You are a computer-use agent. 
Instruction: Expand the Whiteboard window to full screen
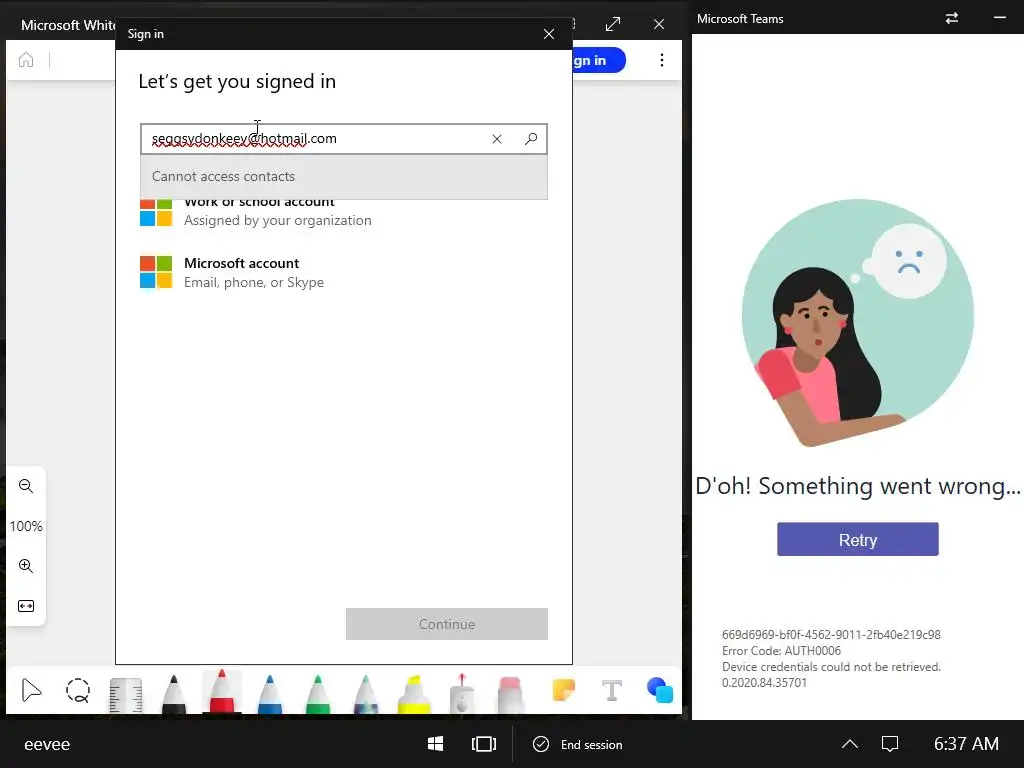click(613, 24)
